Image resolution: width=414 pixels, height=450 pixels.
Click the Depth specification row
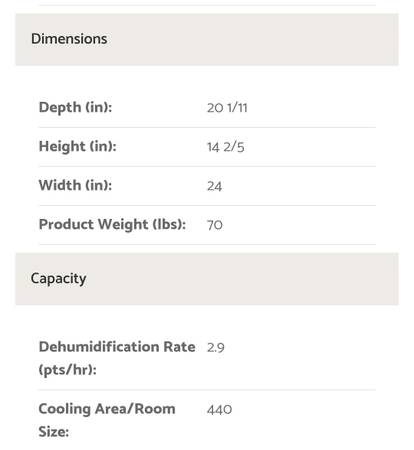[x=207, y=108]
